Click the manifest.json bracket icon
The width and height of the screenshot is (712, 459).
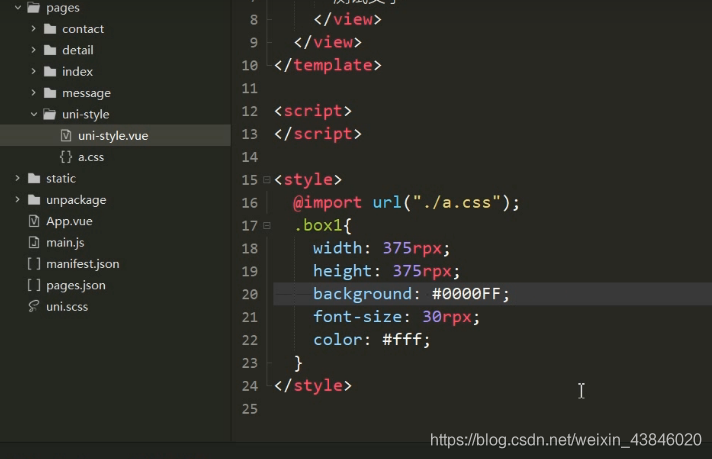(x=34, y=263)
